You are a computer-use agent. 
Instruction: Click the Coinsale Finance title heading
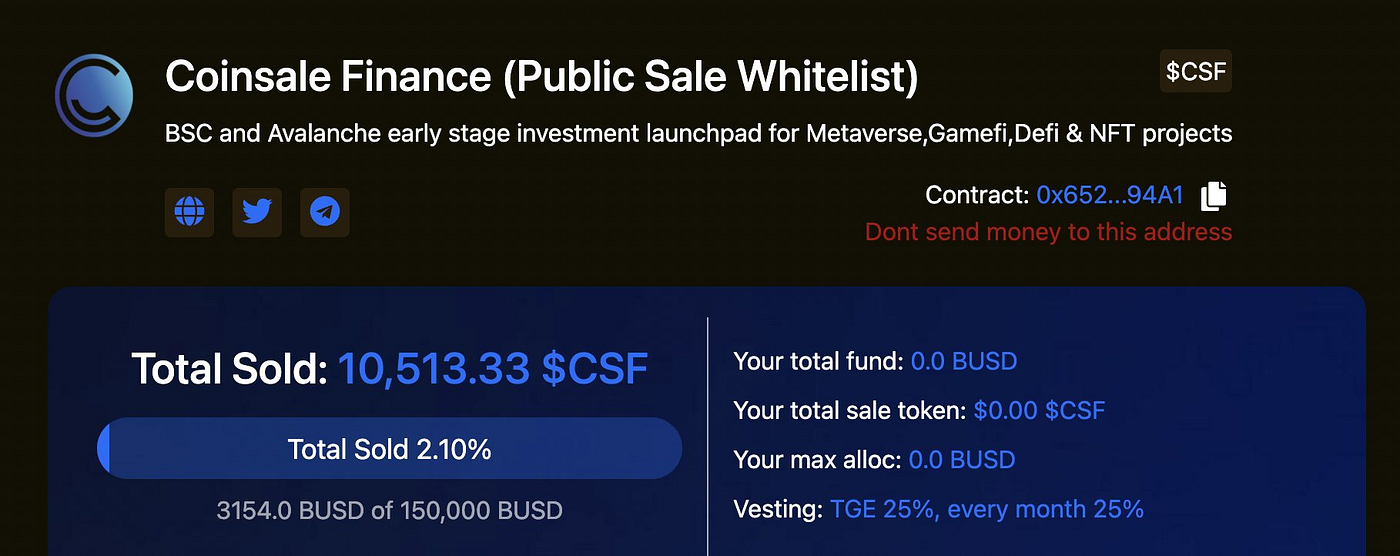pos(541,76)
